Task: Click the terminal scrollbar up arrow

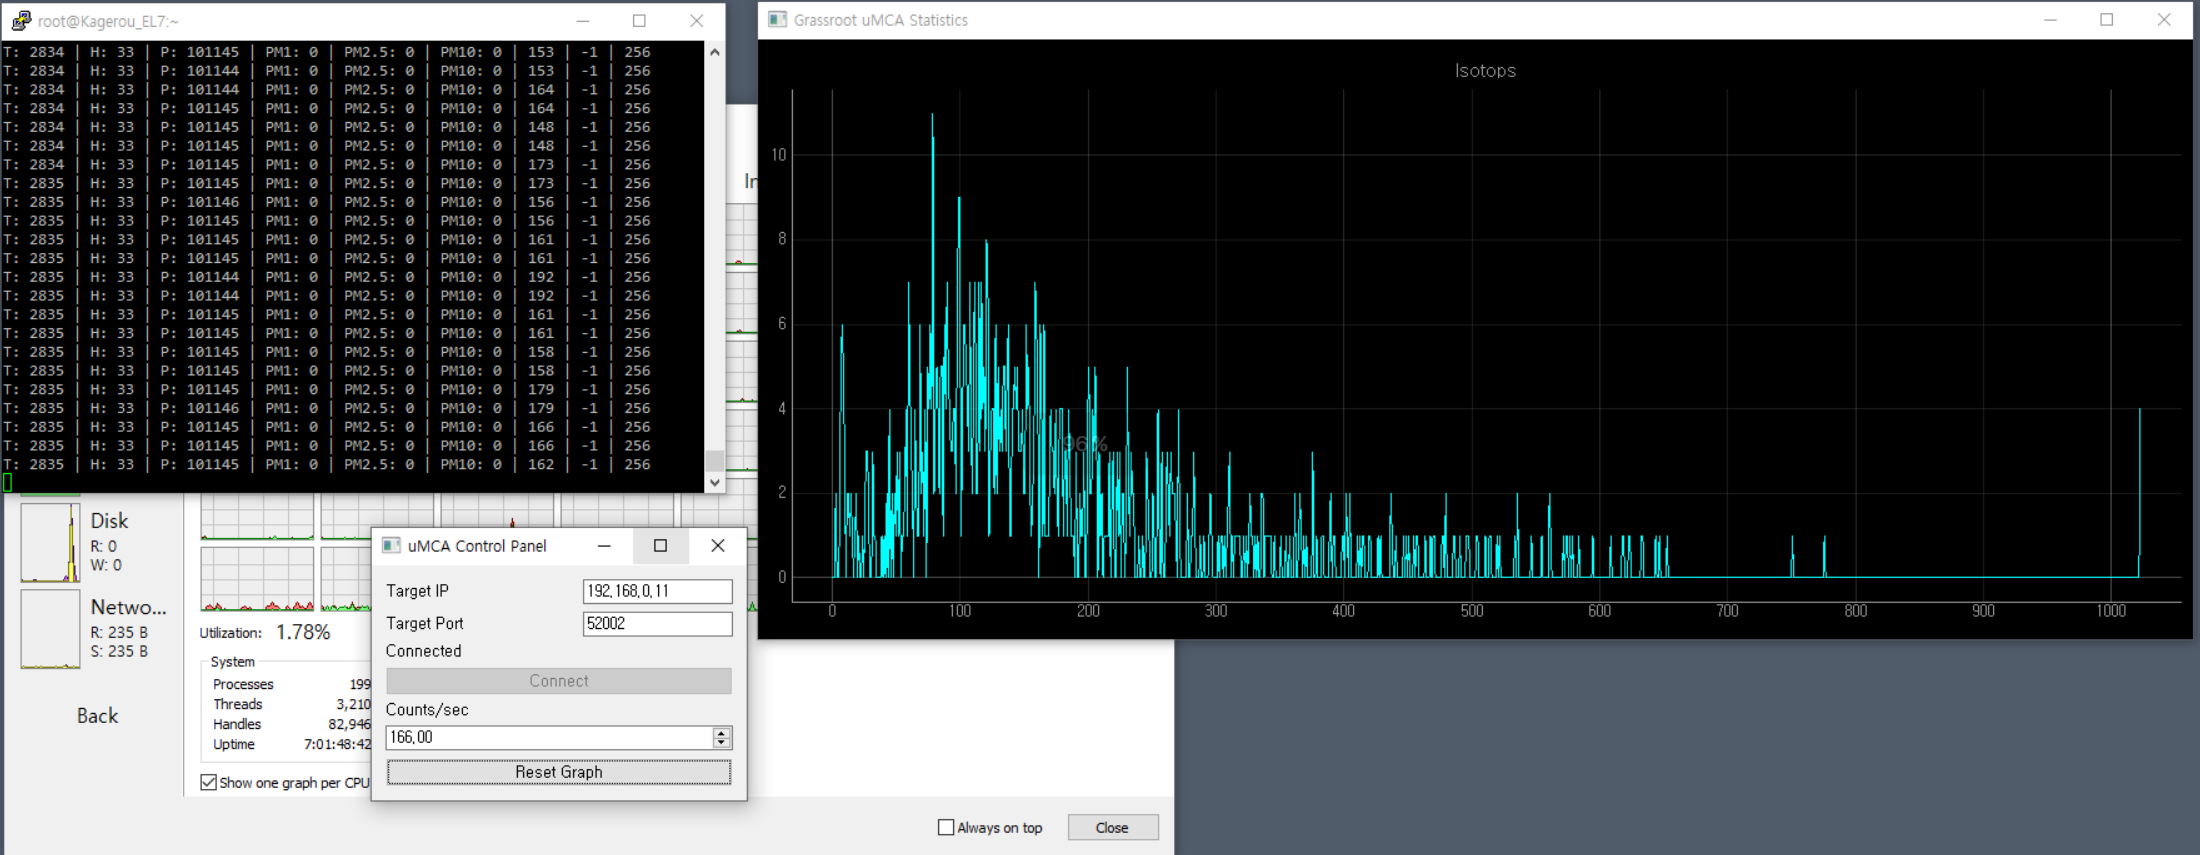Action: [714, 52]
